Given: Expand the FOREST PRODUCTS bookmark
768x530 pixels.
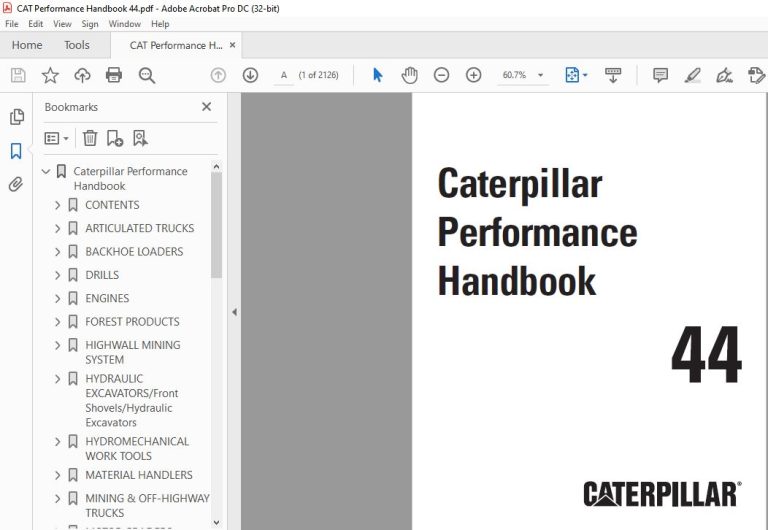Looking at the screenshot, I should pyautogui.click(x=58, y=322).
